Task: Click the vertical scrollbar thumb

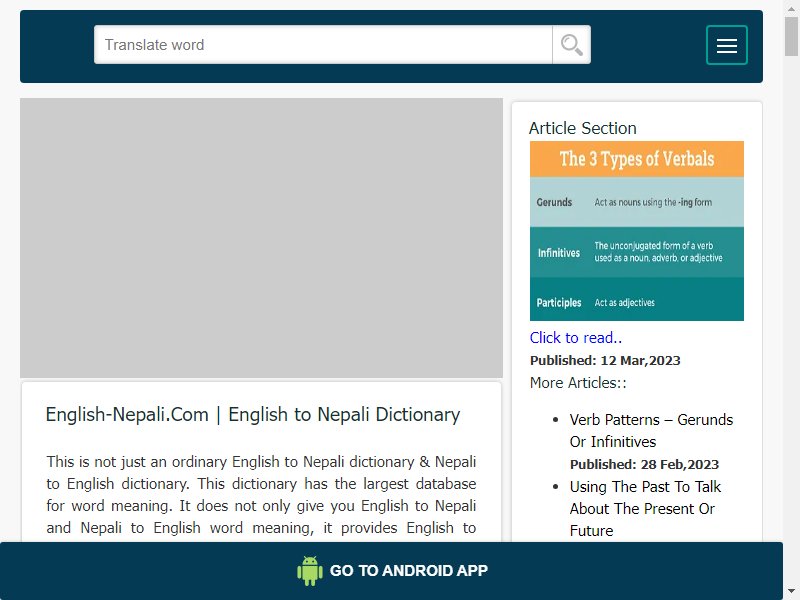Action: (x=791, y=36)
